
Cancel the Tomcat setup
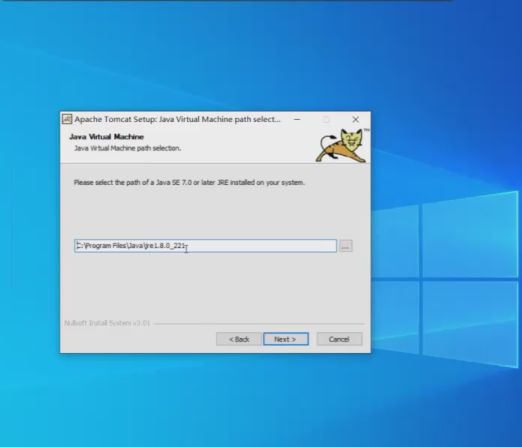click(339, 339)
